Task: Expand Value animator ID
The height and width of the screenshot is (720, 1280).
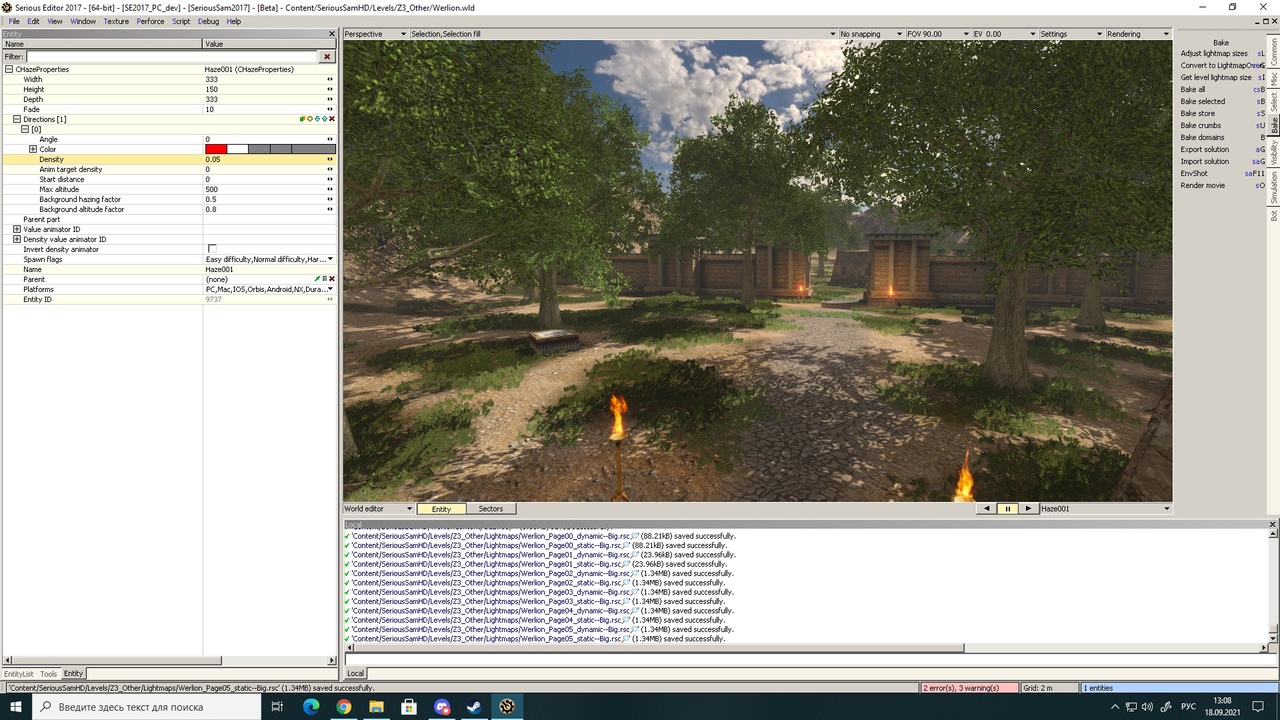Action: coord(17,229)
